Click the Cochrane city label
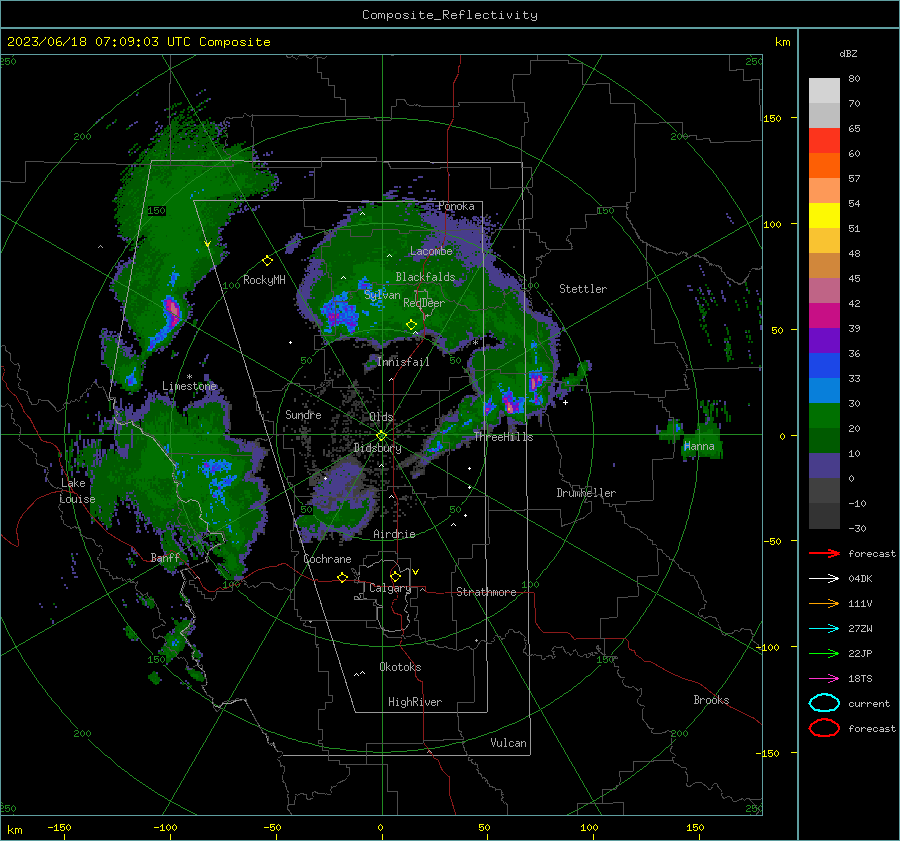 327,559
